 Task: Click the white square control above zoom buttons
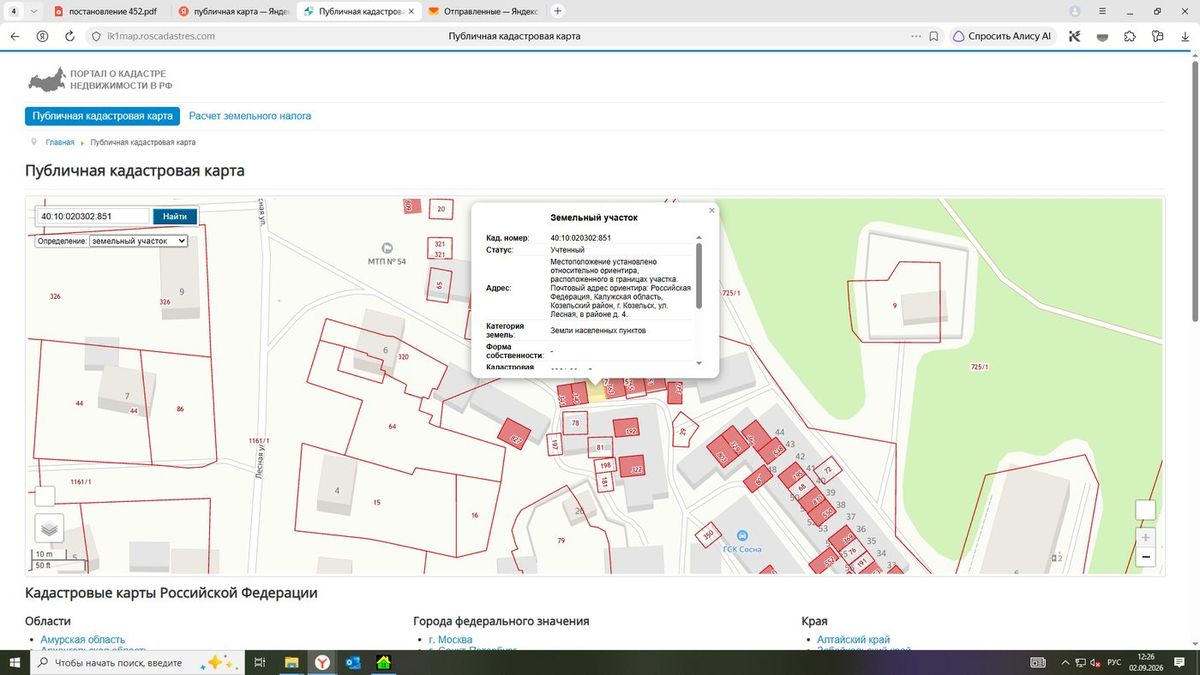point(1146,510)
